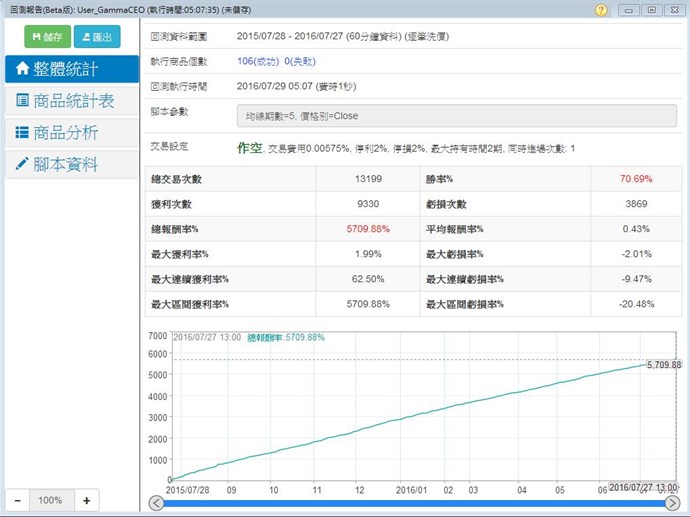Viewport: 690px width, 517px height.
Task: Click the blue chart time range slider
Action: pos(415,504)
